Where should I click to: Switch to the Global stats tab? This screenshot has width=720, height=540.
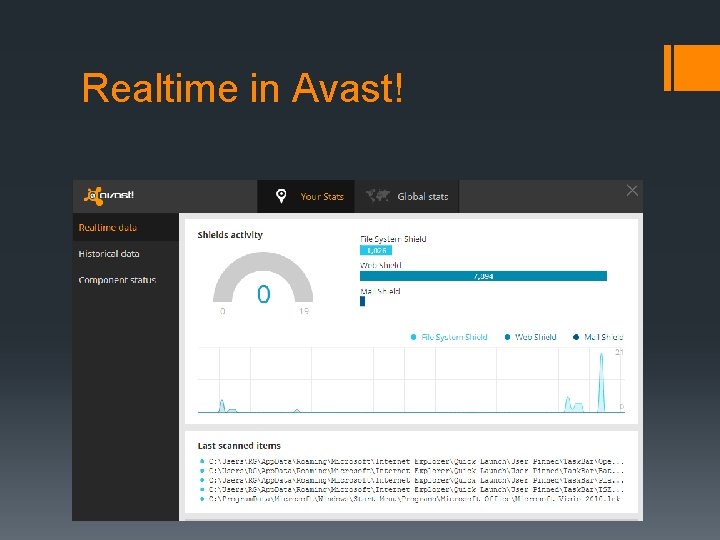(x=407, y=196)
